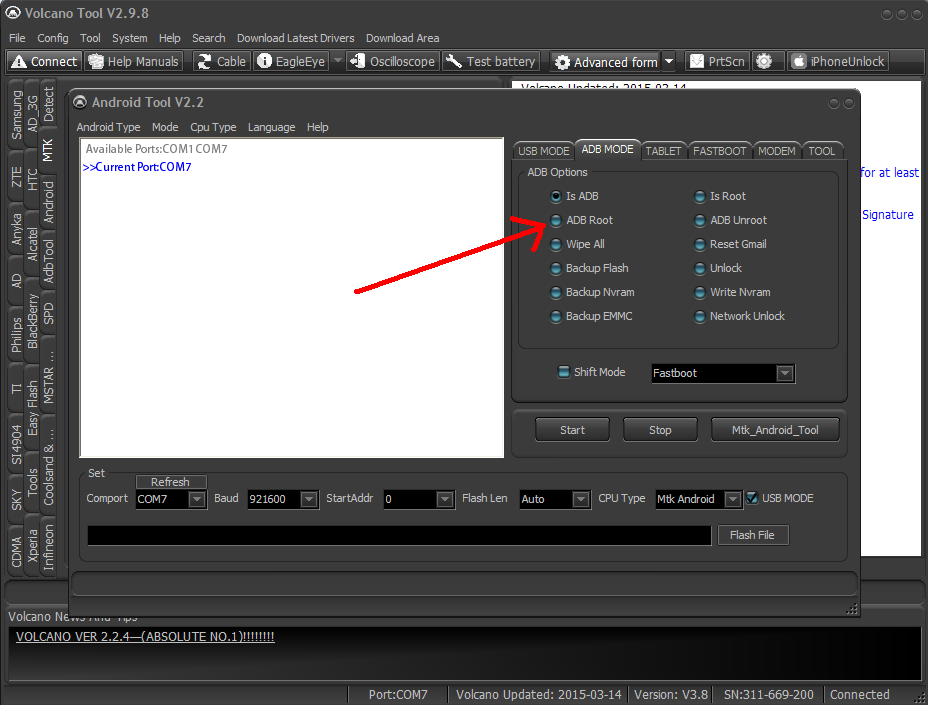Click the Advanced form gear button
928x705 pixels.
point(607,62)
